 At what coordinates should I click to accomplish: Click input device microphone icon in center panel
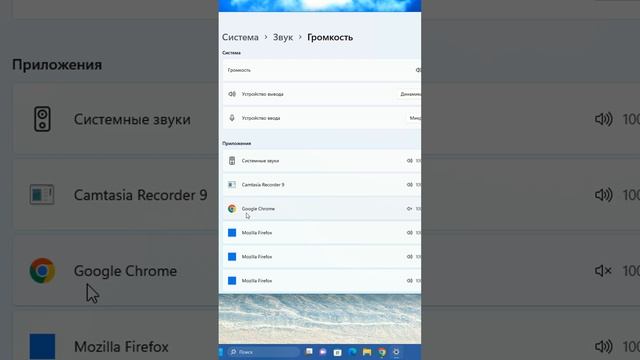click(232, 118)
